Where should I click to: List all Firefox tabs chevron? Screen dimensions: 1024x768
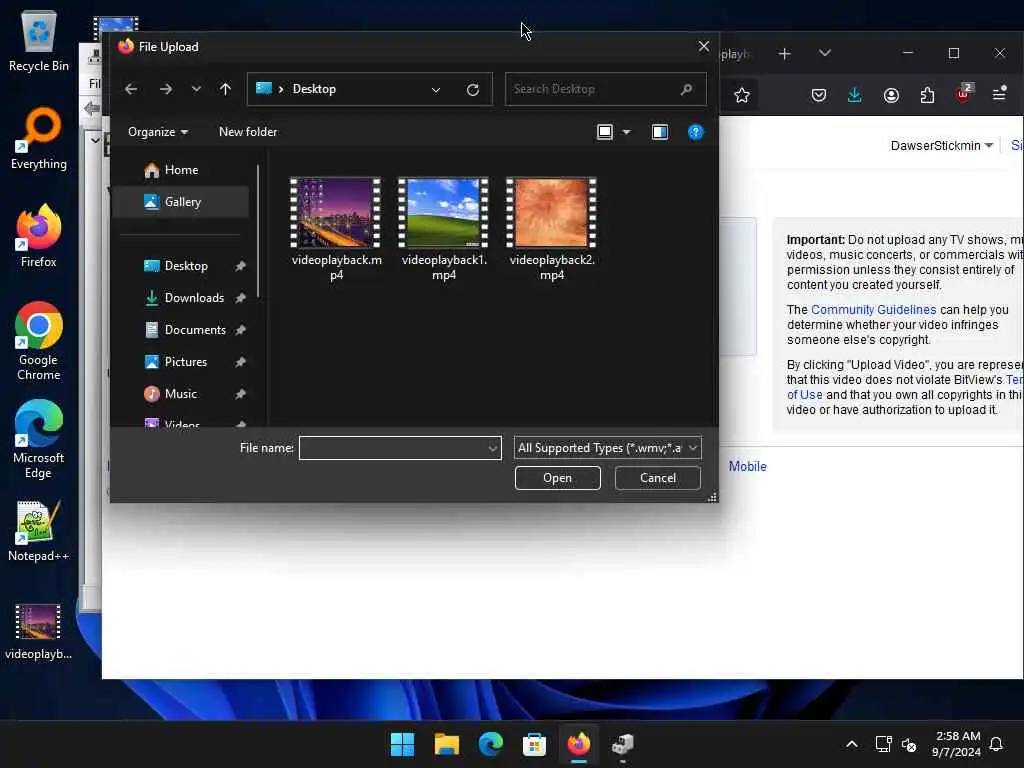(x=825, y=53)
